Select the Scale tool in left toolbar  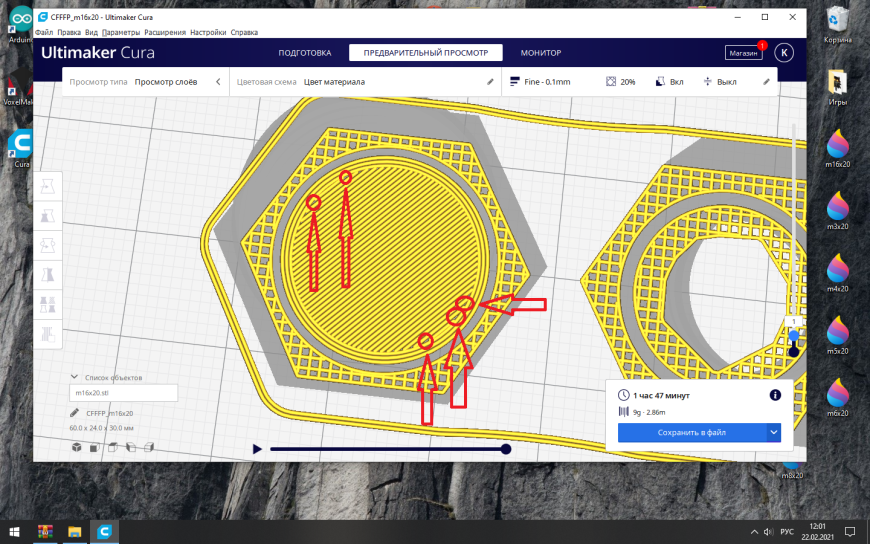[48, 216]
